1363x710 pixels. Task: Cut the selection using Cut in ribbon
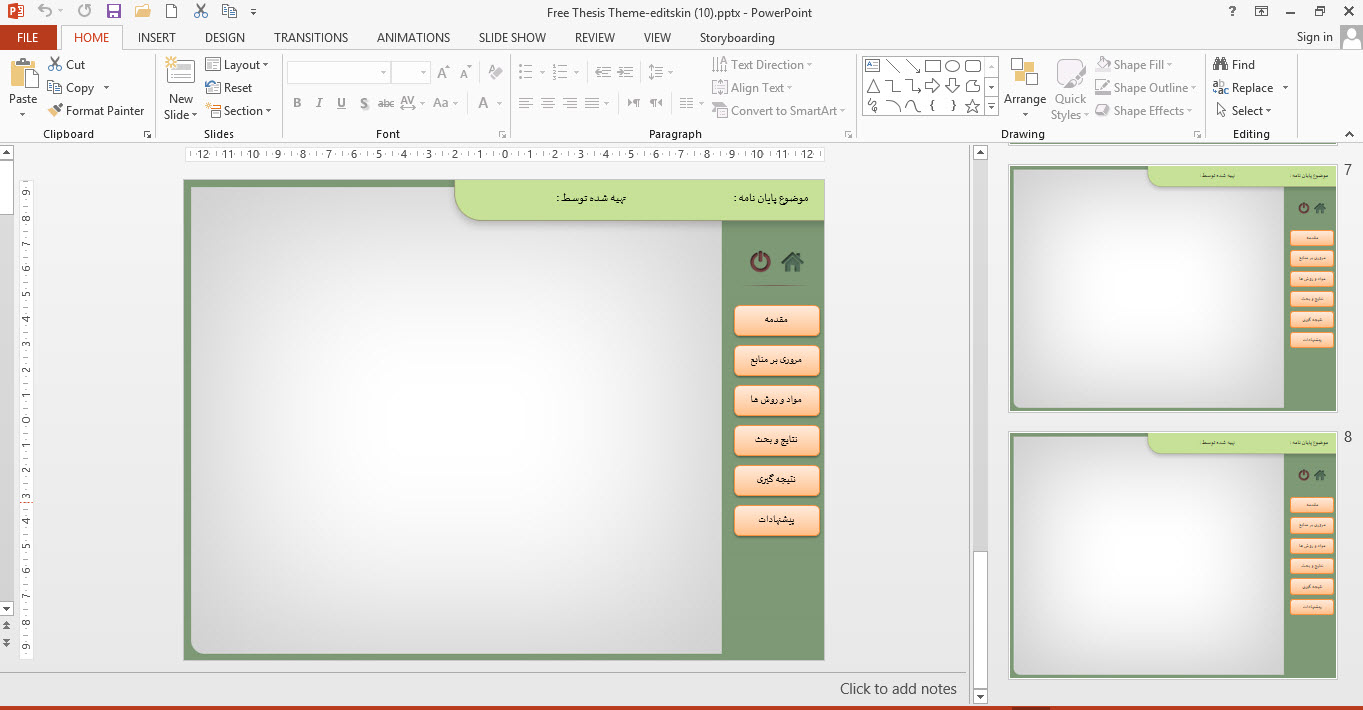[67, 64]
